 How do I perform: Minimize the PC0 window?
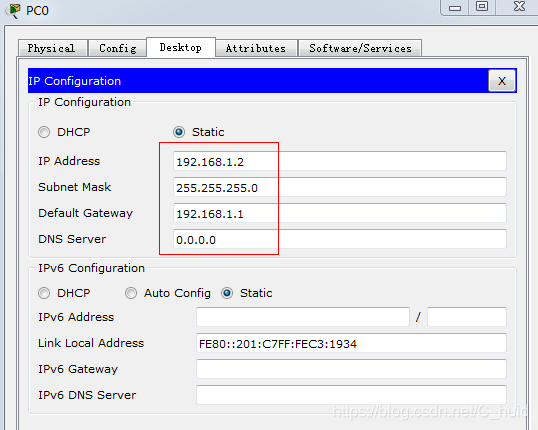pos(455,8)
